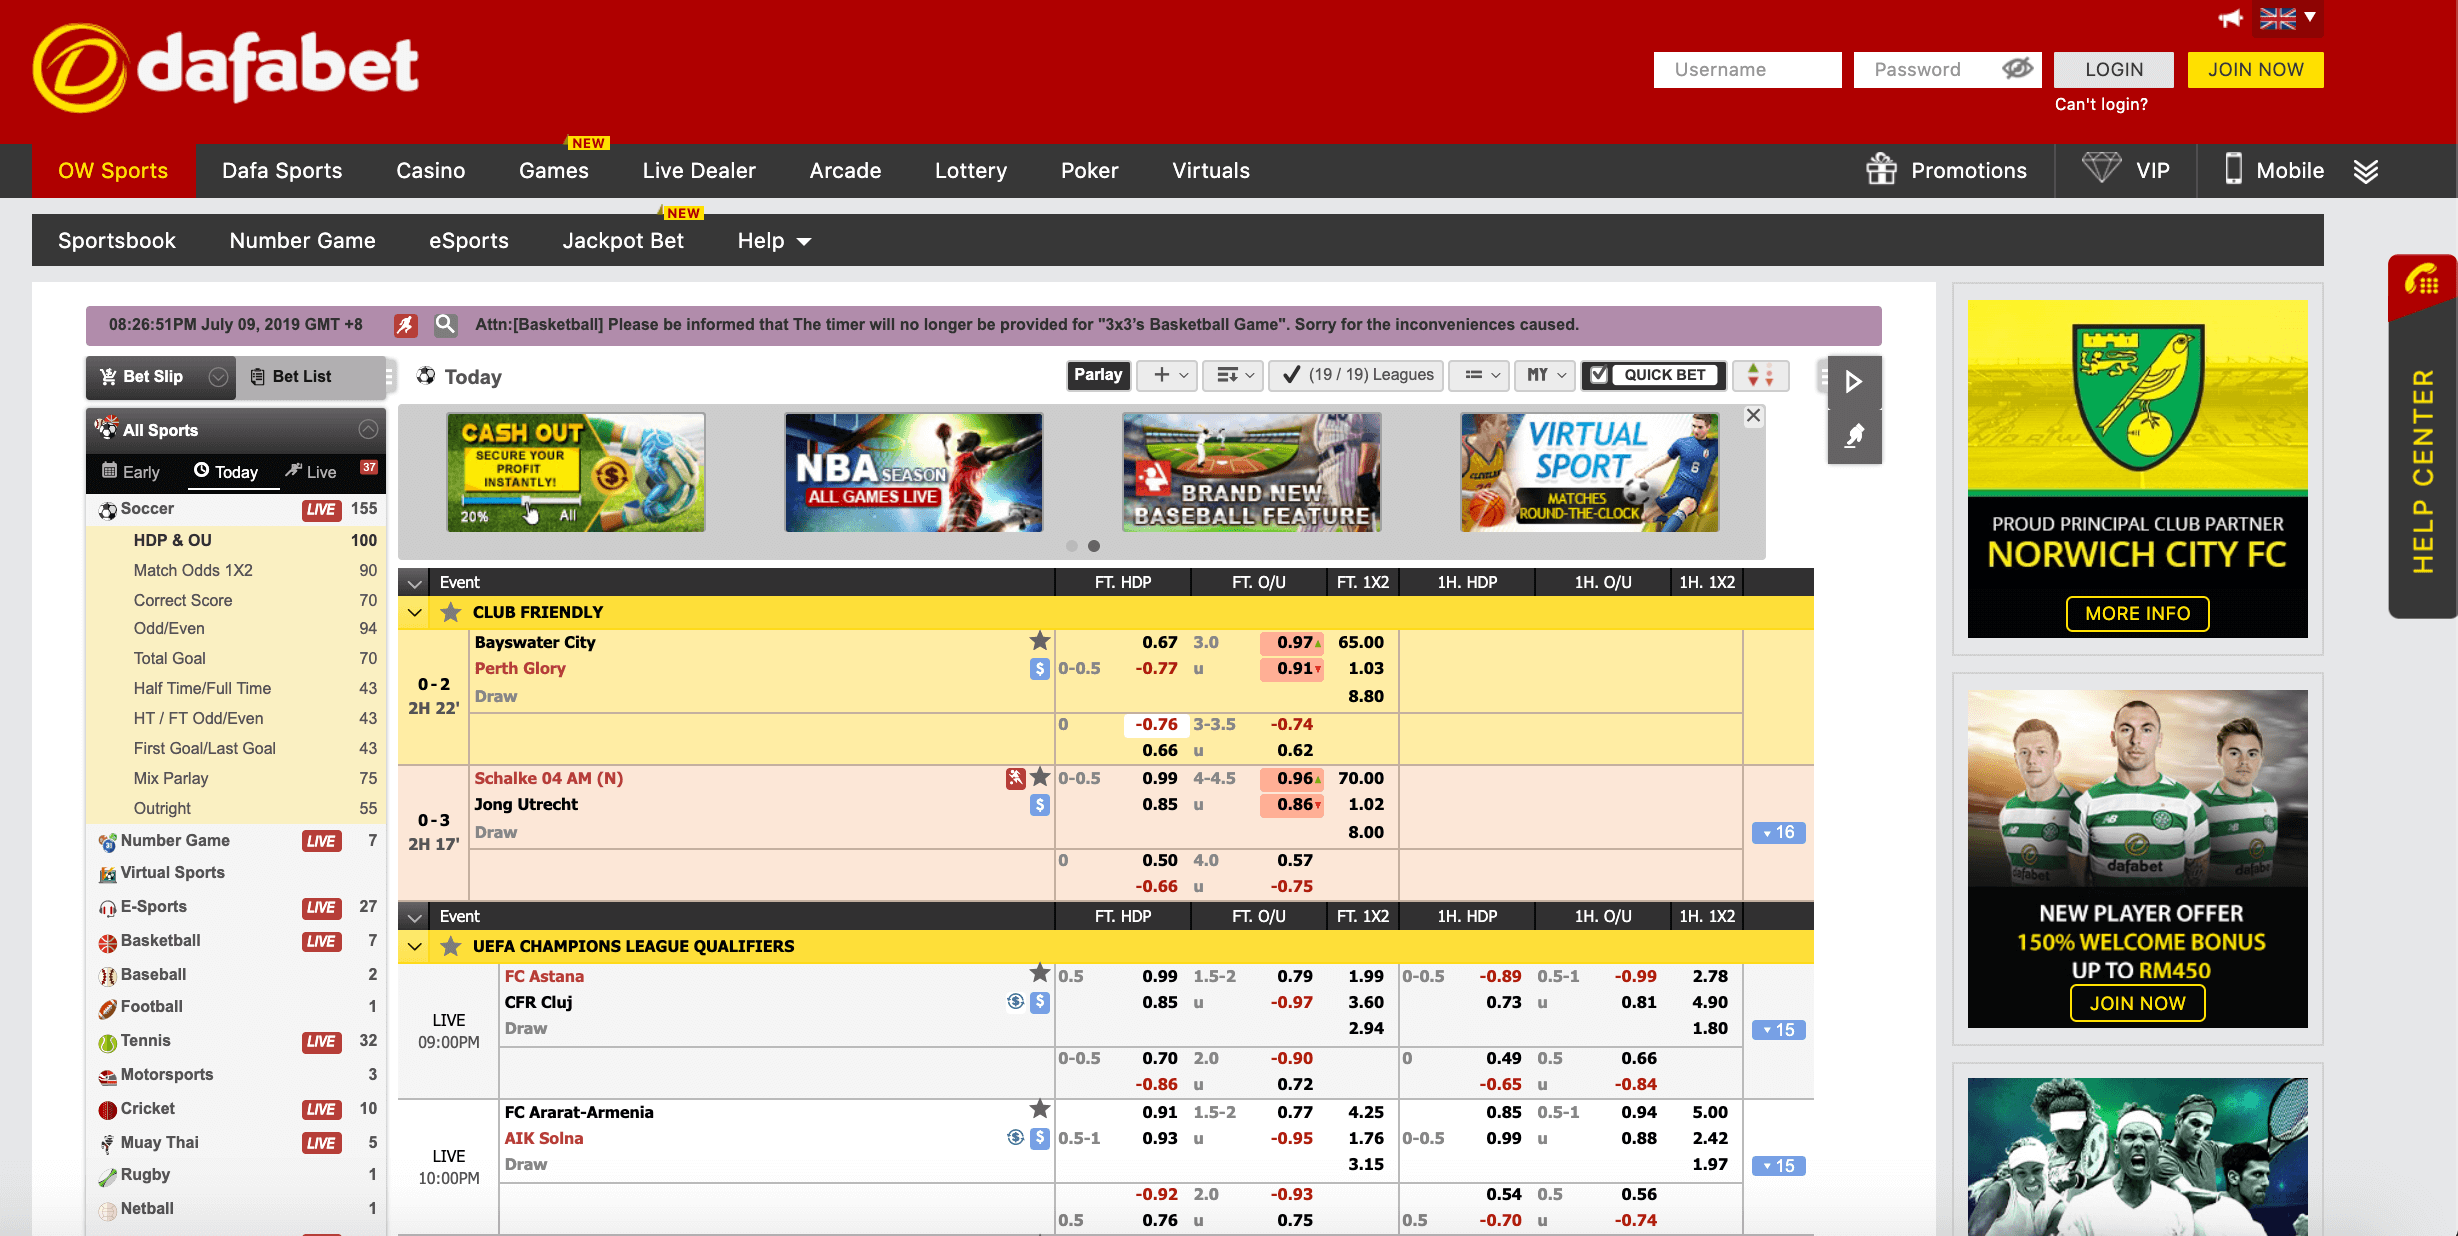This screenshot has width=2458, height=1236.
Task: Close the promo banner carousel
Action: (1753, 415)
